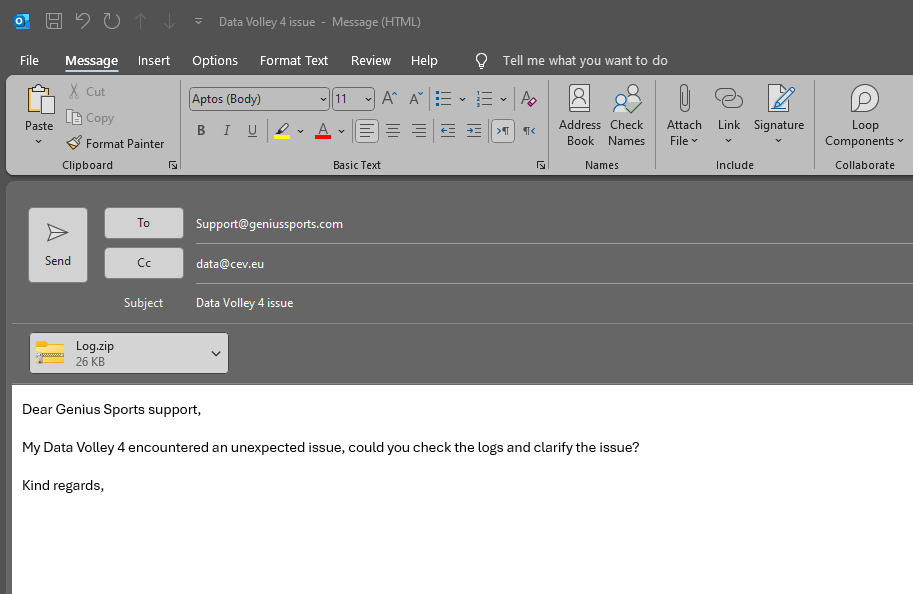This screenshot has width=913, height=594.
Task: Open the Review tab
Action: click(x=371, y=61)
